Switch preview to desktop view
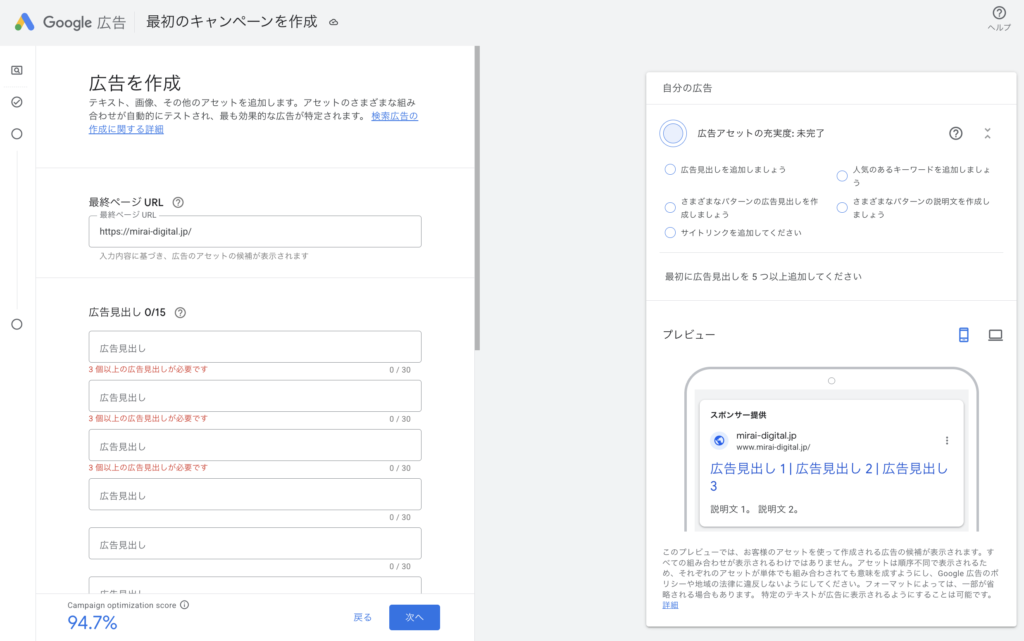 [995, 334]
